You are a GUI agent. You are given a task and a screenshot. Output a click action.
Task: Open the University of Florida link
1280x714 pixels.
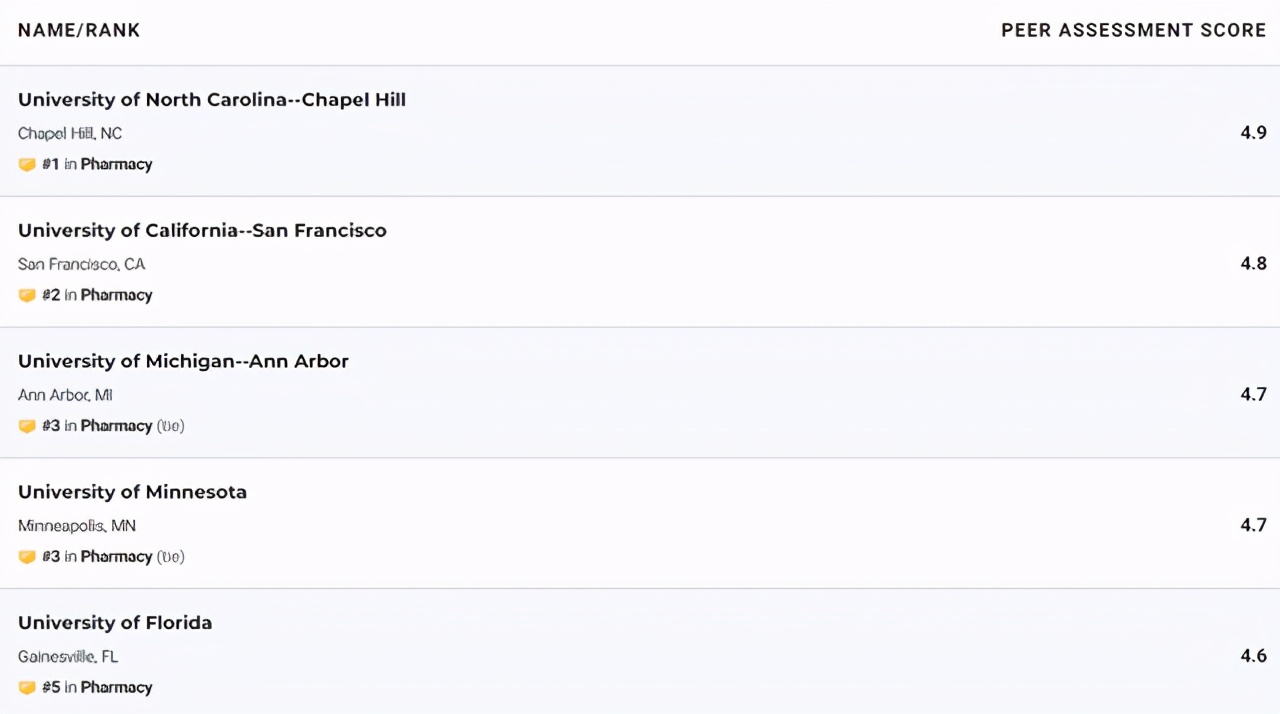click(x=115, y=623)
